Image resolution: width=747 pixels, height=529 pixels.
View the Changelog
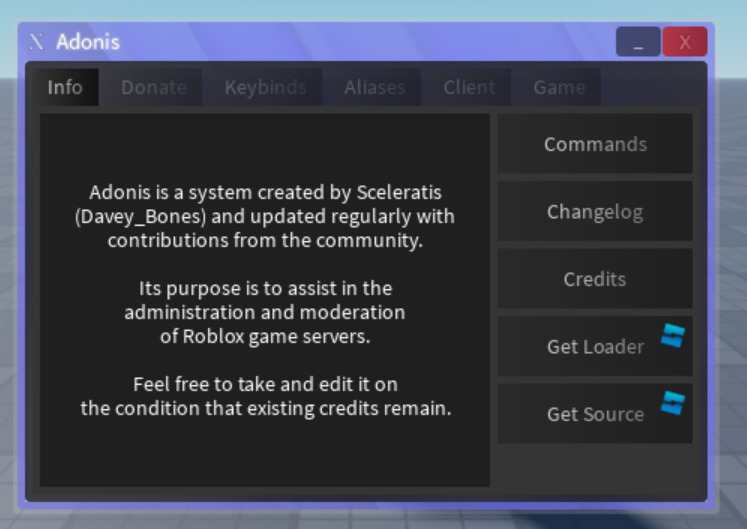click(x=595, y=211)
